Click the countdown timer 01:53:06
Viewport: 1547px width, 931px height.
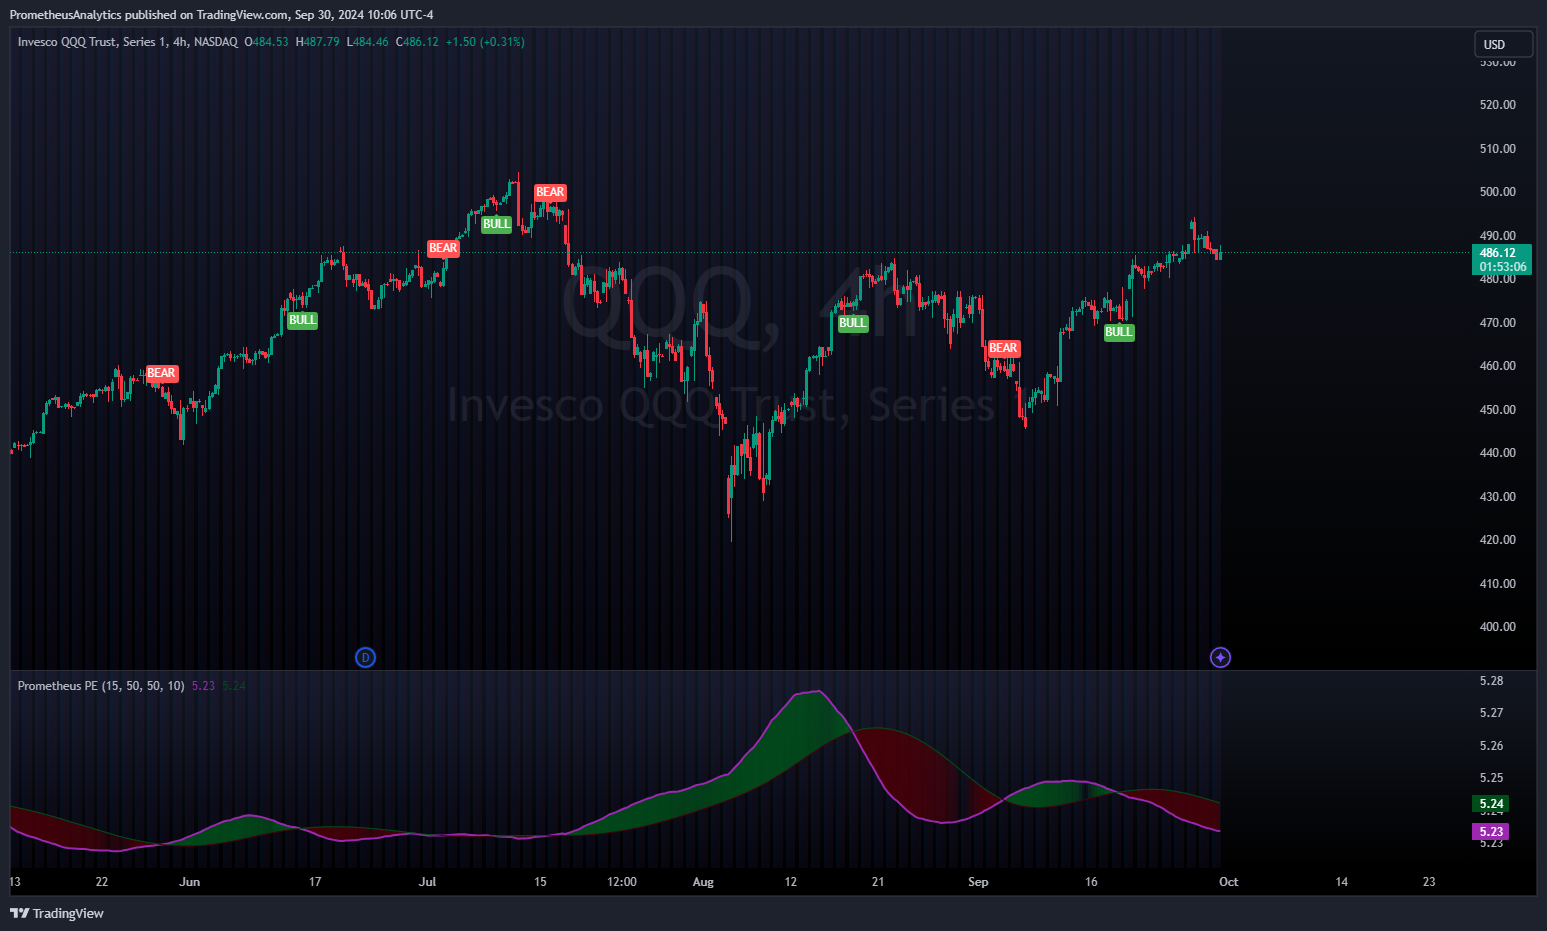coord(1502,267)
